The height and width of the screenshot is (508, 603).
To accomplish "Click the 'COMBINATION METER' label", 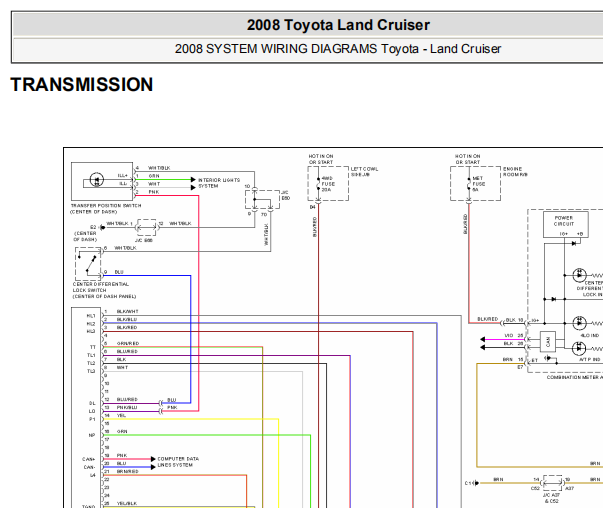I will pos(575,377).
